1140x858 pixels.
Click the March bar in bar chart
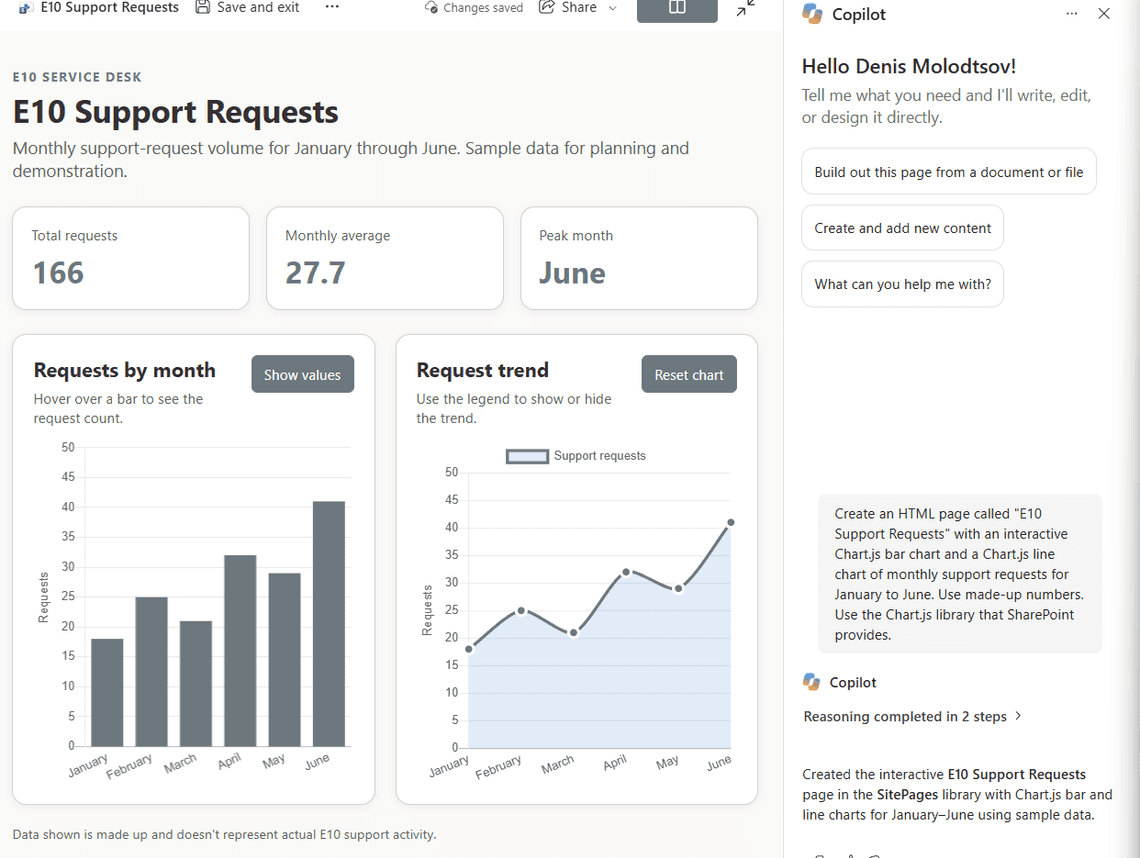(196, 683)
